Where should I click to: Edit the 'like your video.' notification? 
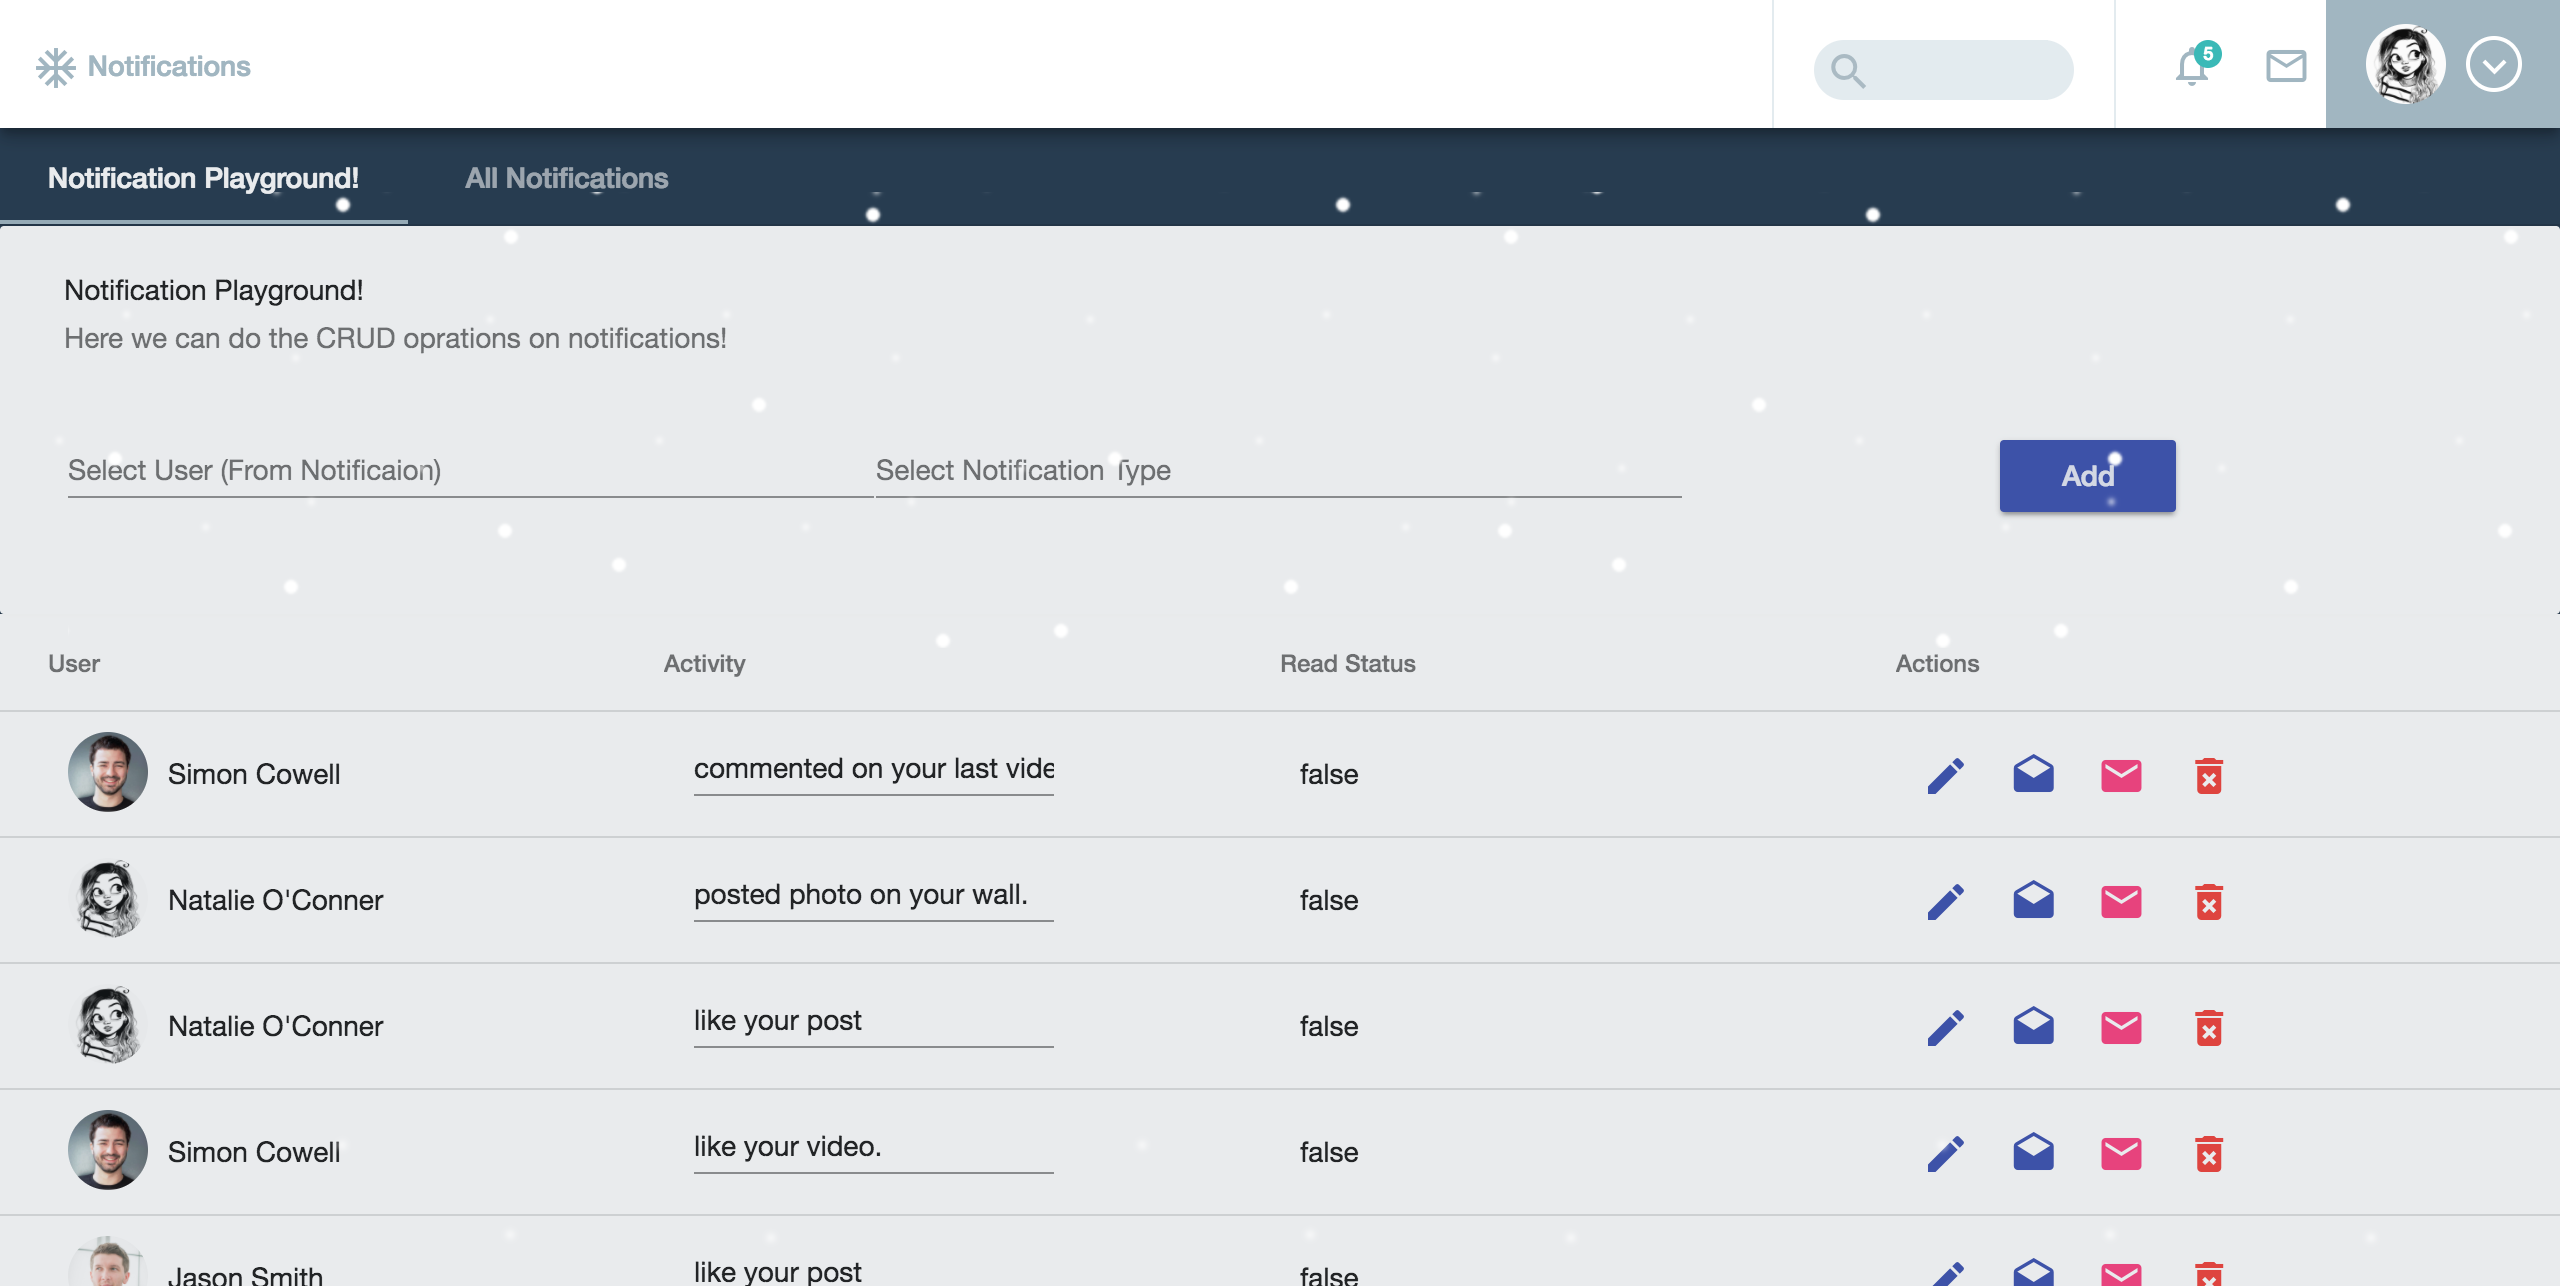tap(1945, 1153)
